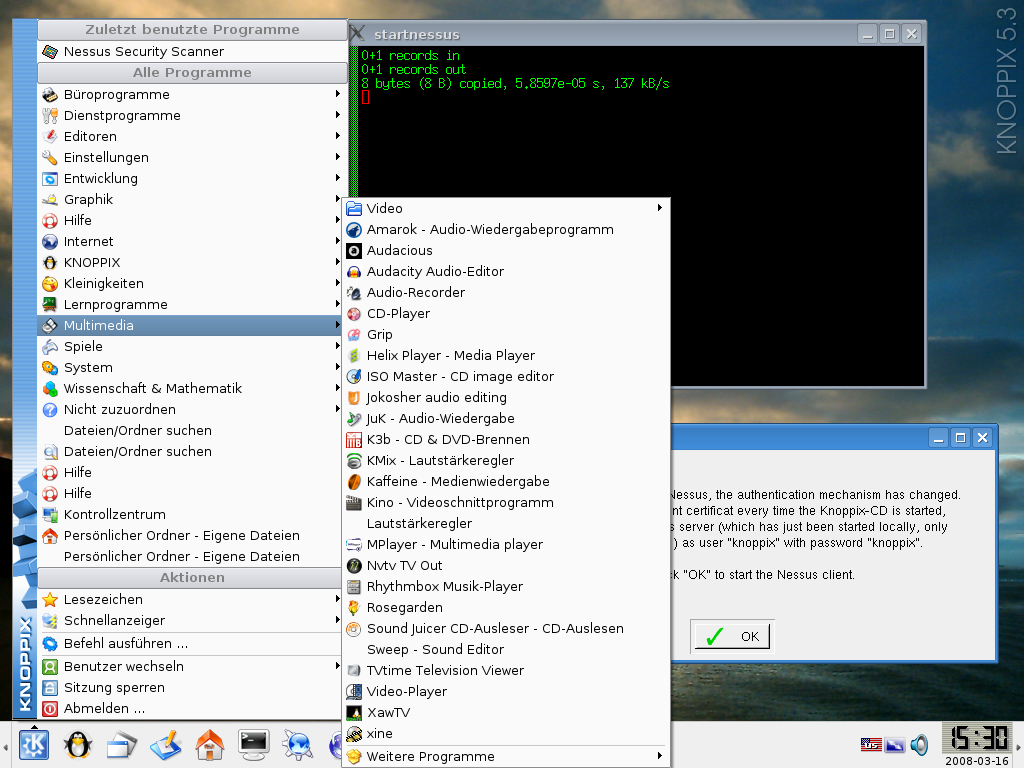Open the home folder icon in panel

coord(210,744)
